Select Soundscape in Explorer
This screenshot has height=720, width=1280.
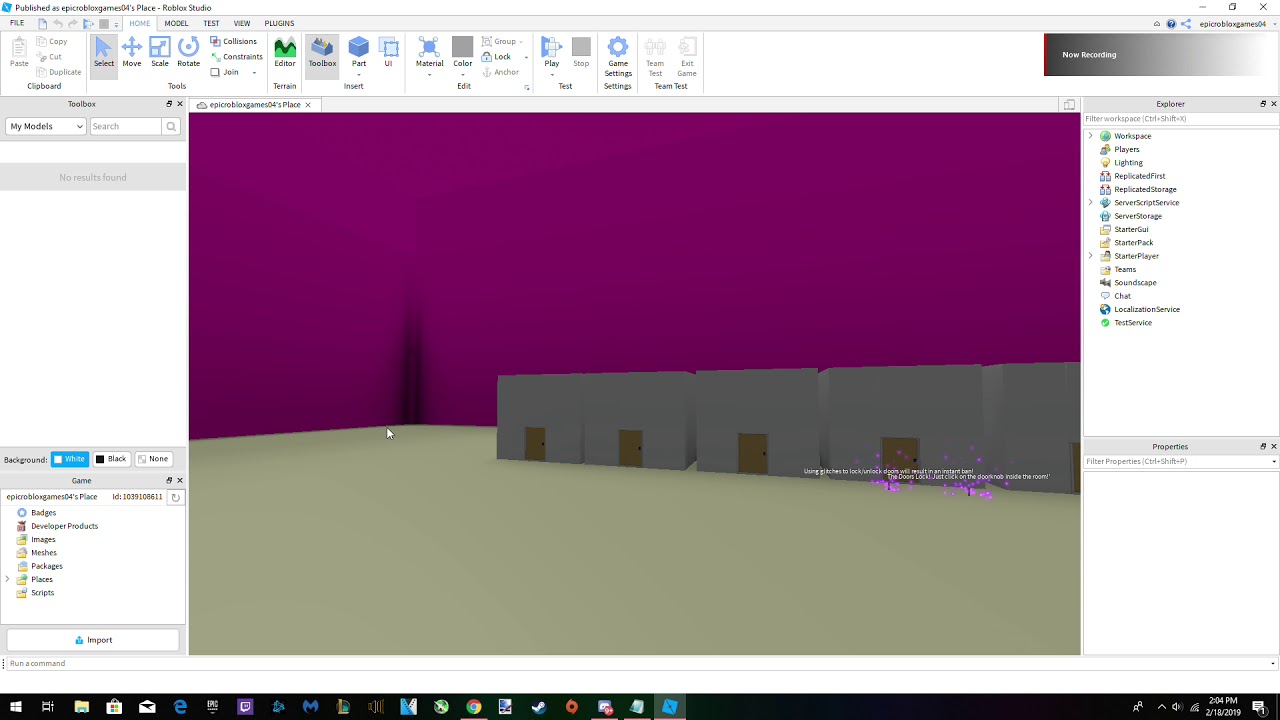click(1135, 282)
